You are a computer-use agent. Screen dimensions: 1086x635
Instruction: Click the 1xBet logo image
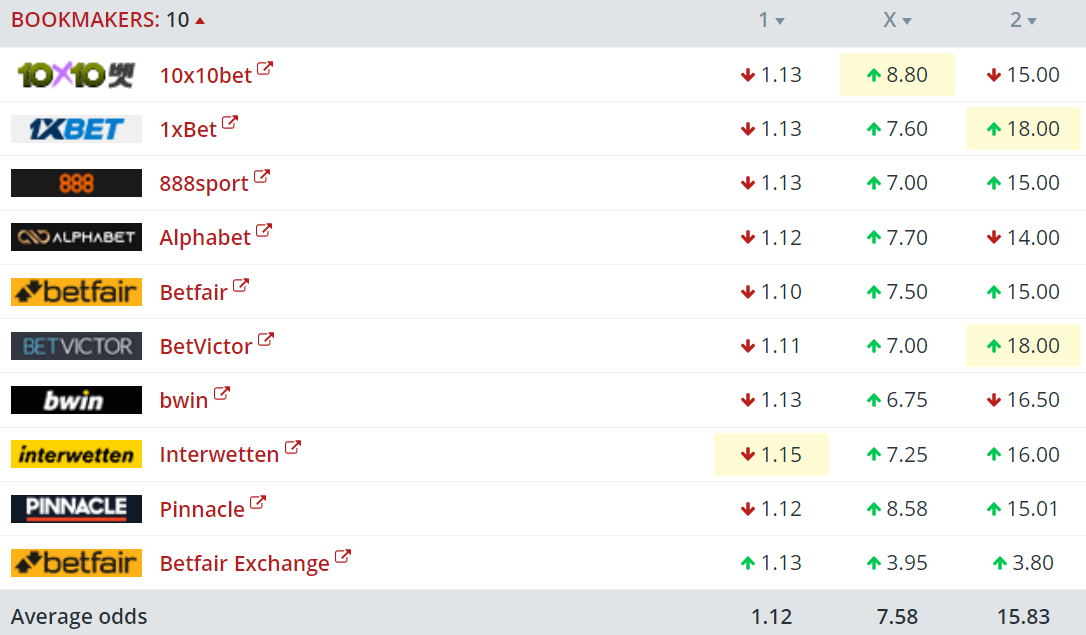pos(76,129)
